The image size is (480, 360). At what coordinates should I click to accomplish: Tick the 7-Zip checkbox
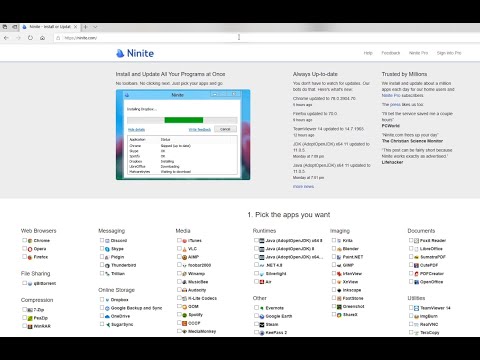click(x=24, y=309)
